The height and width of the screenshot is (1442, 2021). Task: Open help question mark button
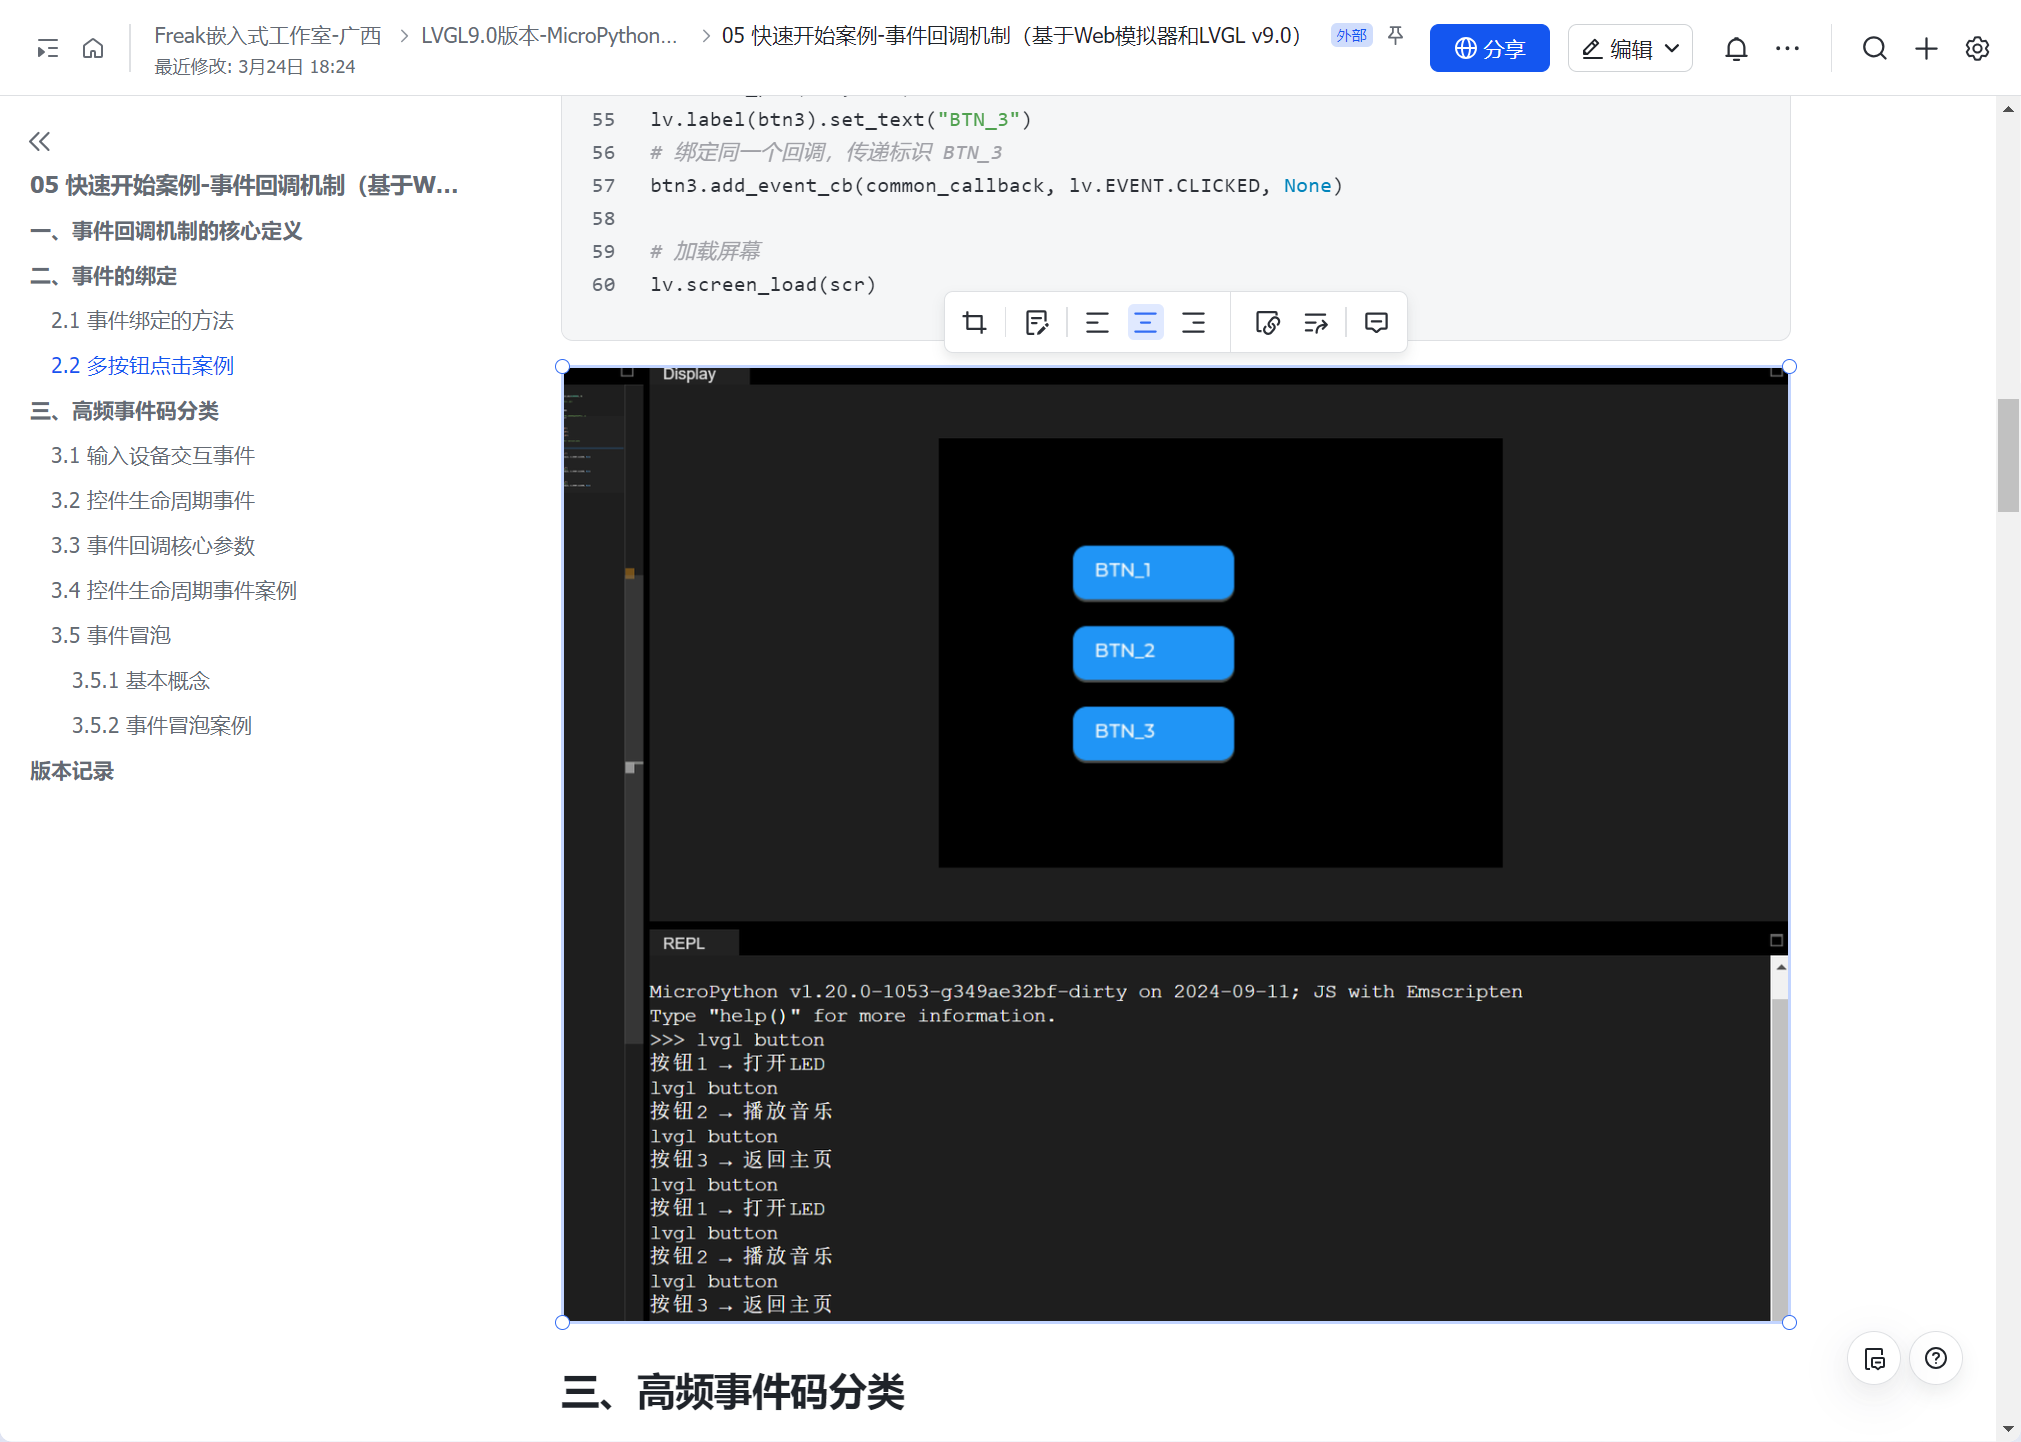(x=1936, y=1358)
